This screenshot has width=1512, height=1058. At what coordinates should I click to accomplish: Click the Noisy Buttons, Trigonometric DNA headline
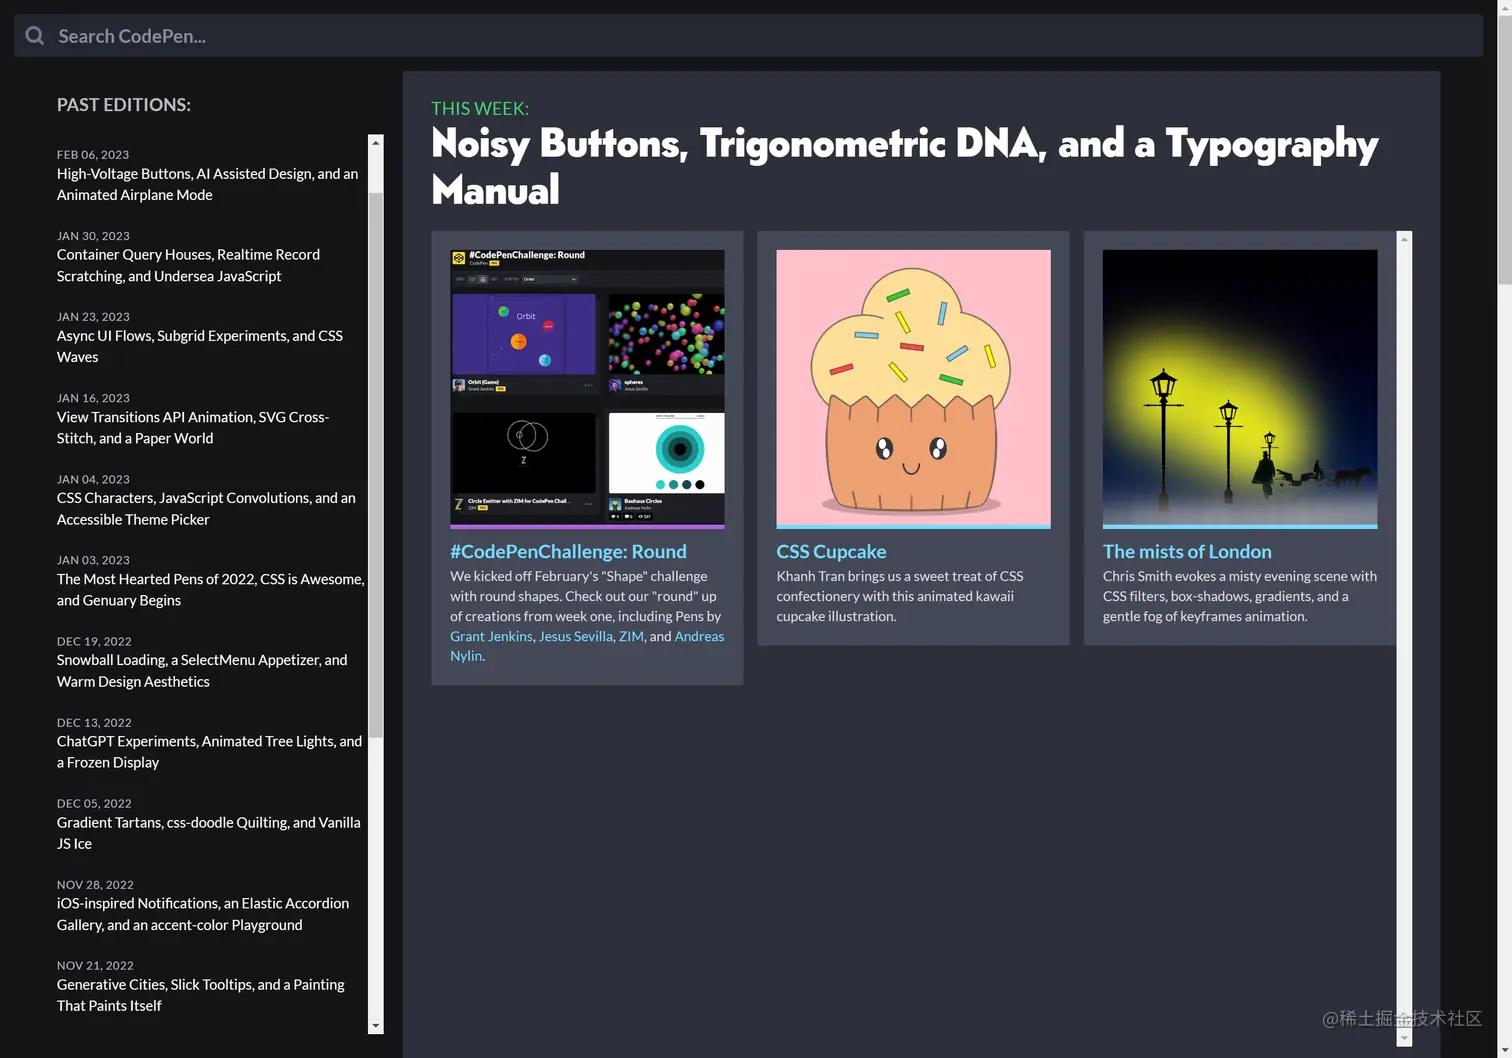905,166
